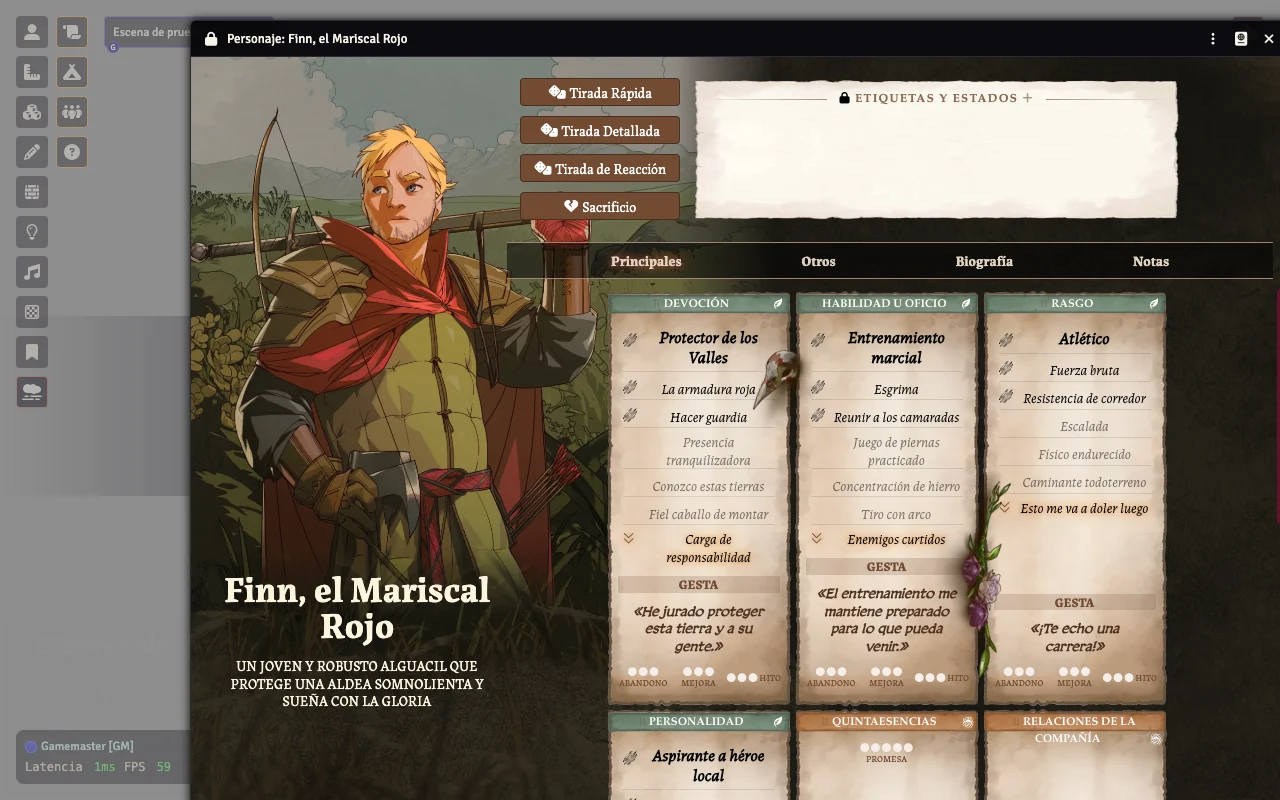The width and height of the screenshot is (1280, 800).
Task: Click chevron beside Carga de responsabilidad
Action: 629,538
